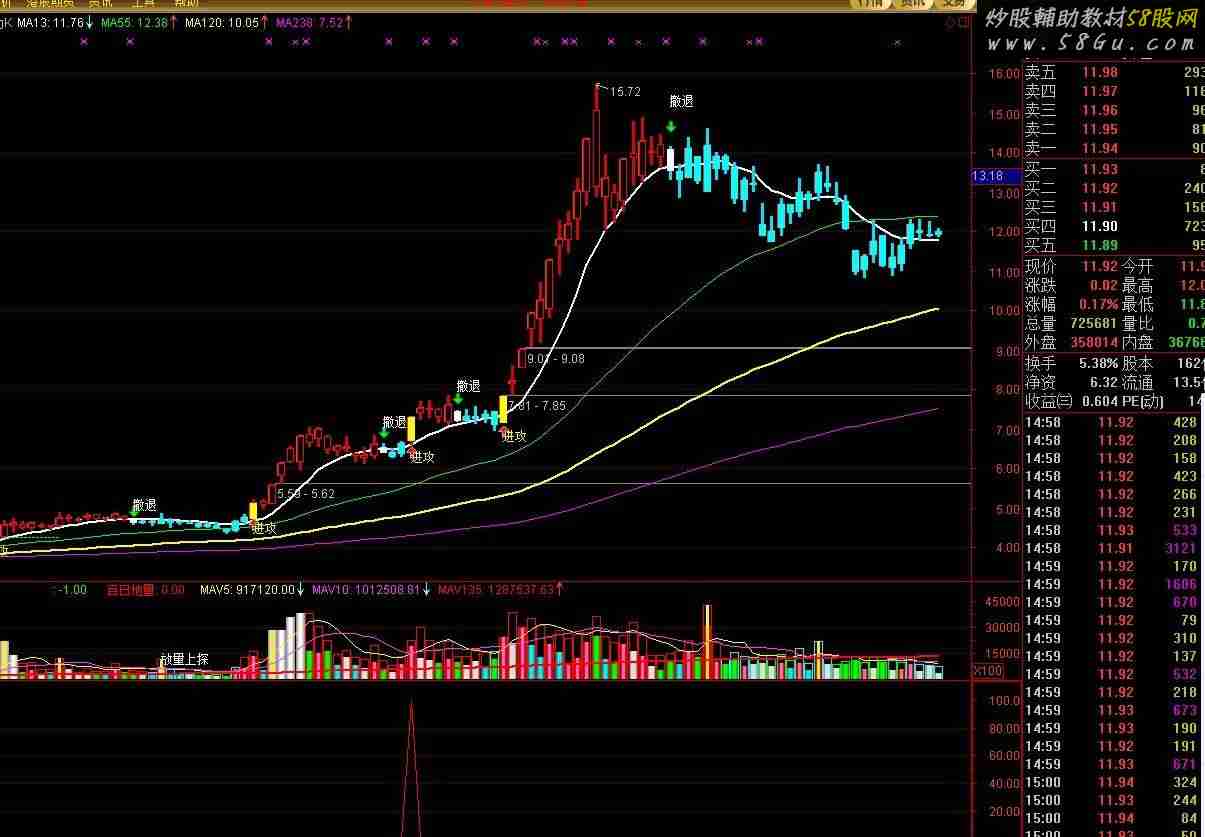
Task: Select the 15:00 tick with volume 324
Action: click(x=1114, y=782)
